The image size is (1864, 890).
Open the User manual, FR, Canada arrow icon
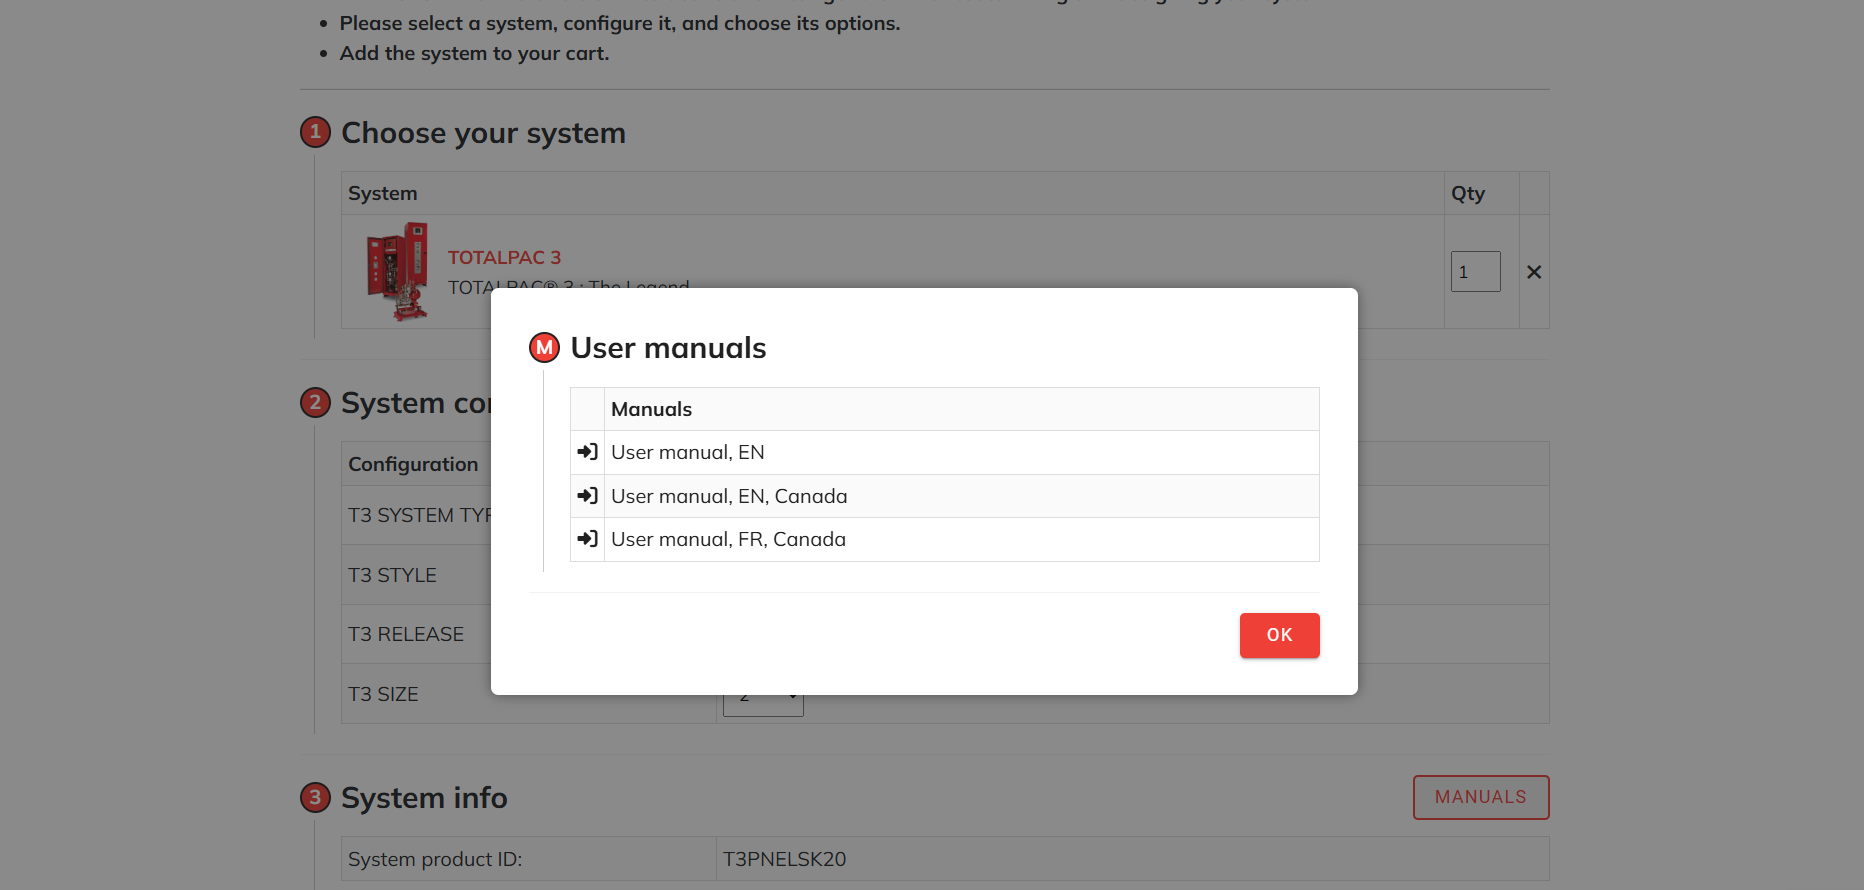[x=587, y=539]
